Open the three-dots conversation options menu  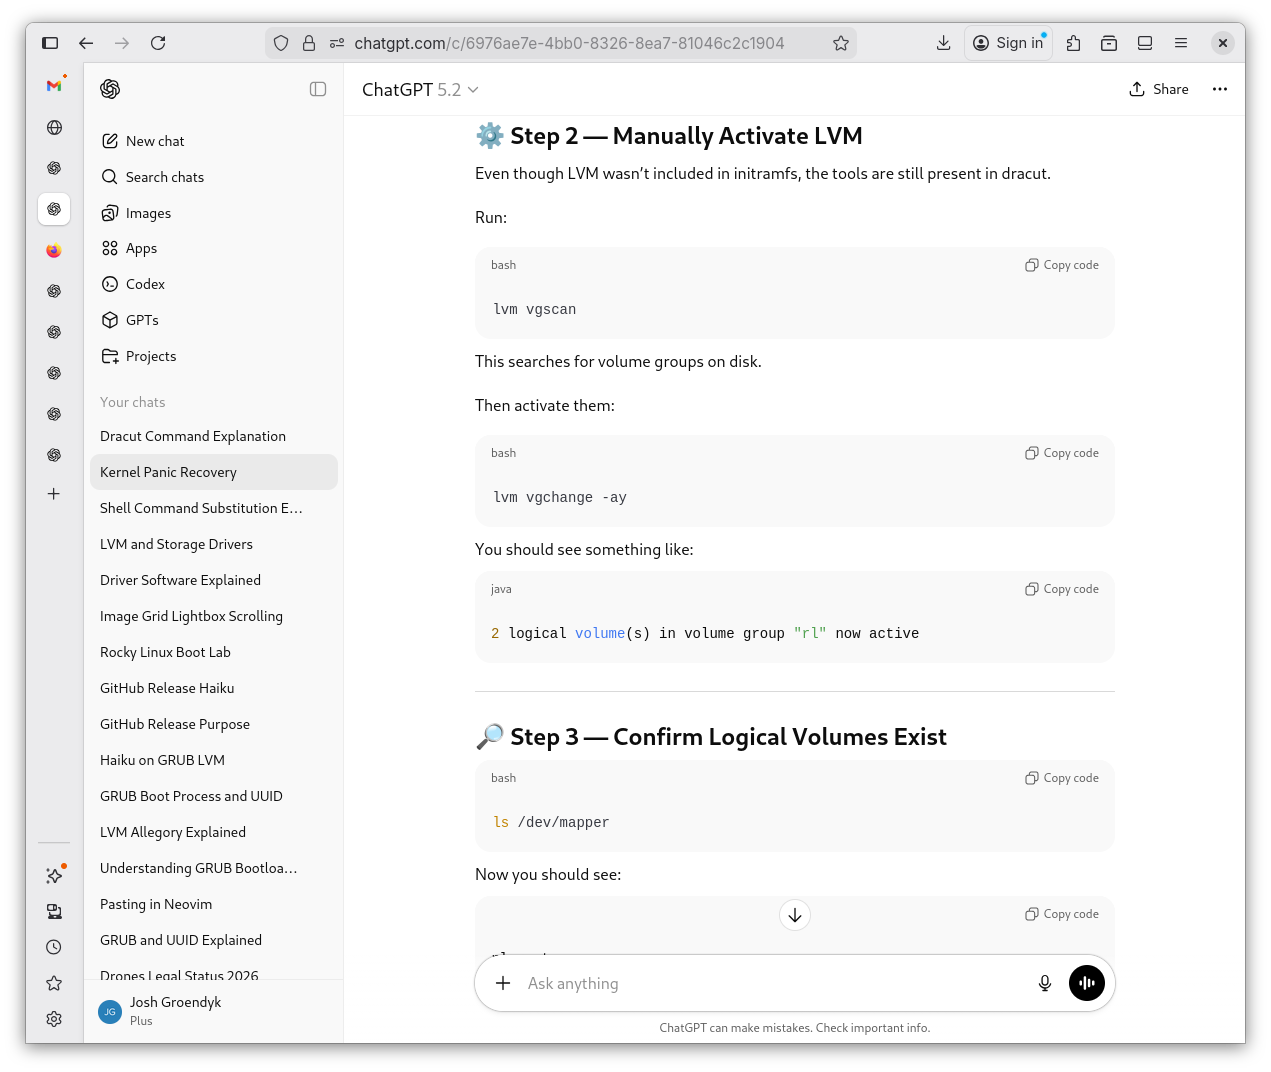(x=1219, y=89)
